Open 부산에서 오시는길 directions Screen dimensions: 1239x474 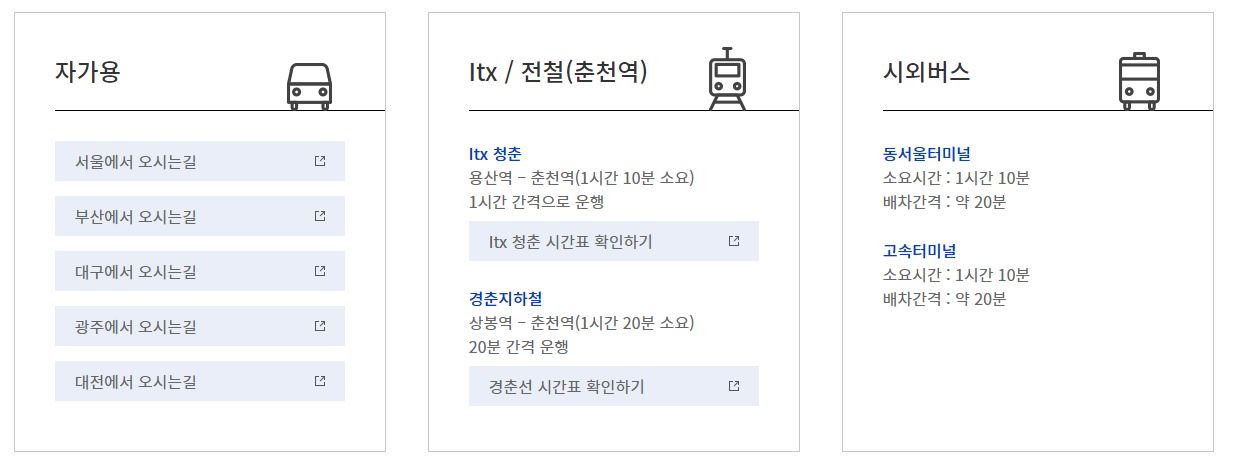tap(200, 216)
